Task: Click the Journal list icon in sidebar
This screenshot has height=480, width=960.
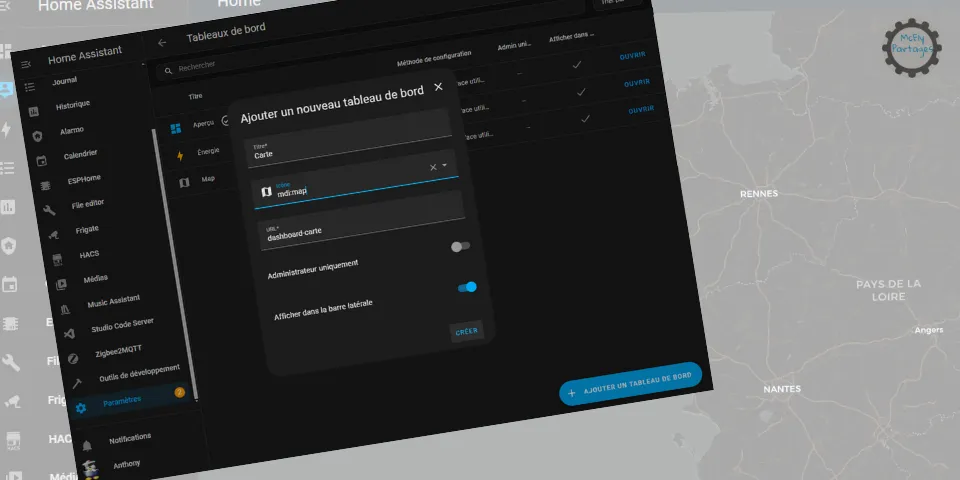Action: [x=29, y=87]
